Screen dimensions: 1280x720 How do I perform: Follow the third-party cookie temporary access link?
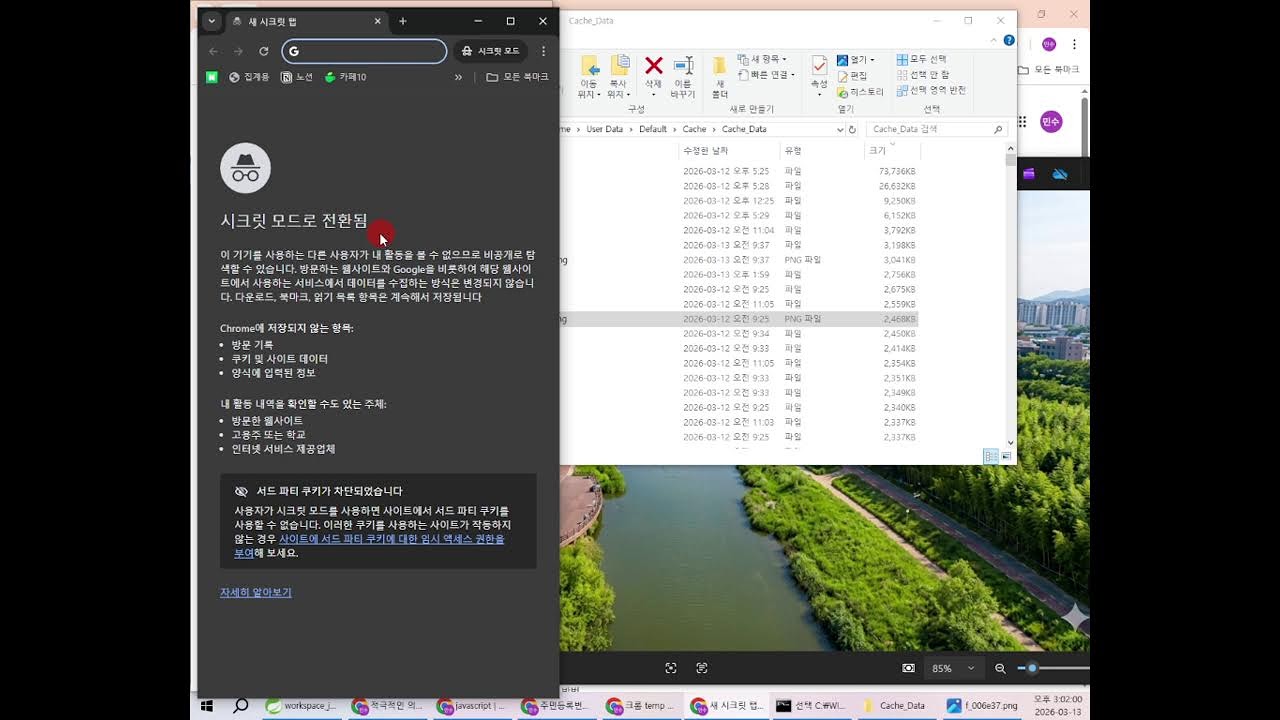tap(369, 546)
